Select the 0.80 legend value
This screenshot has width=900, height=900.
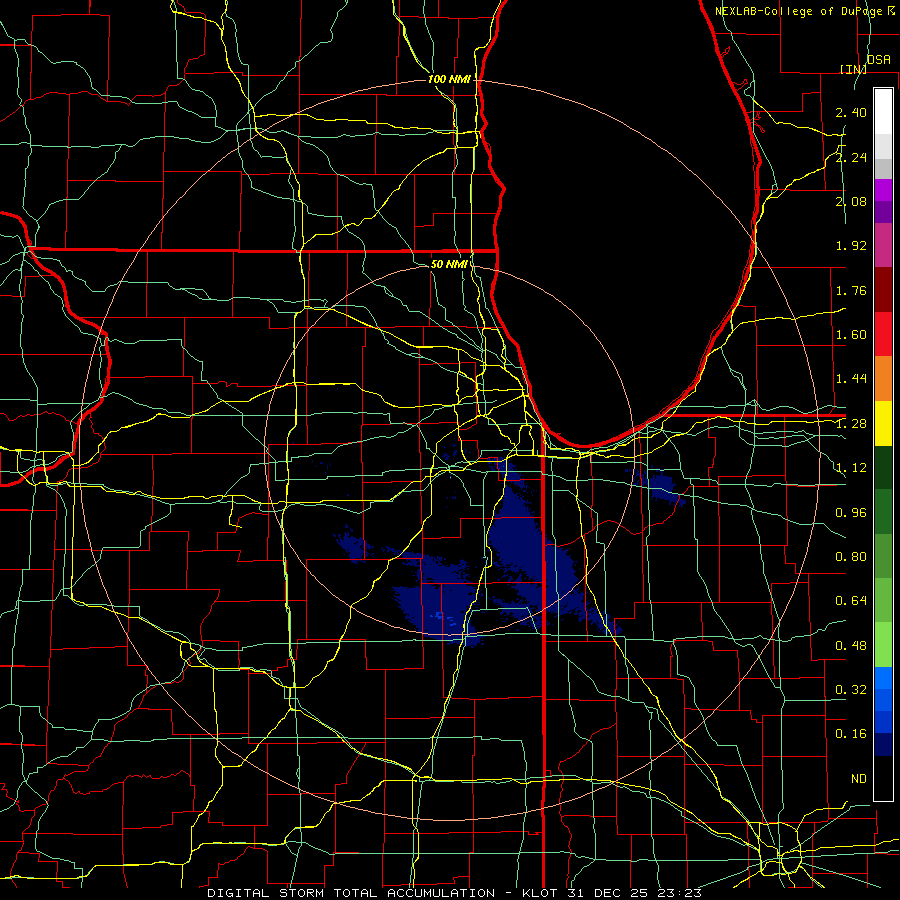(851, 557)
